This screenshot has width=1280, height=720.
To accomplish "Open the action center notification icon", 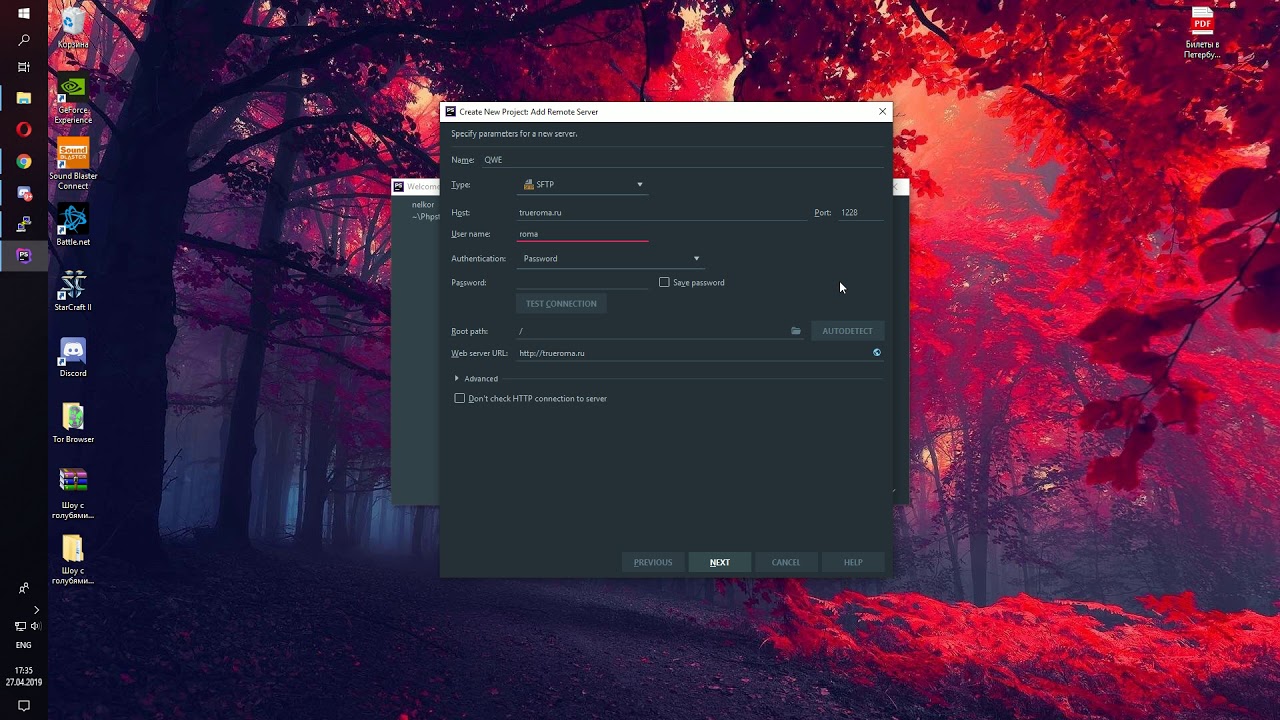I will (24, 705).
